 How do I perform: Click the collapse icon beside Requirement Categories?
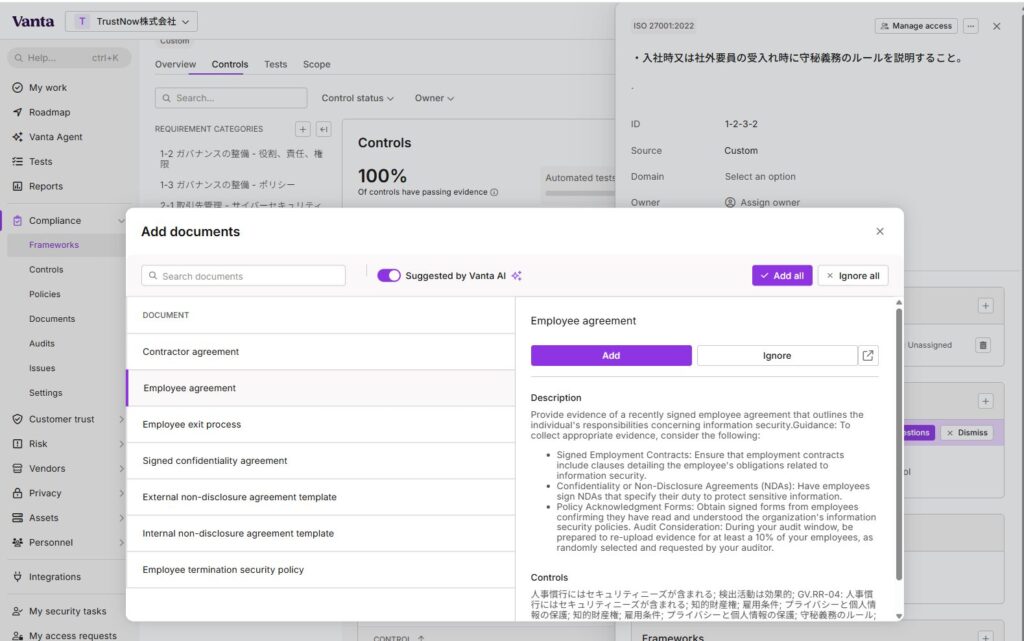323,129
